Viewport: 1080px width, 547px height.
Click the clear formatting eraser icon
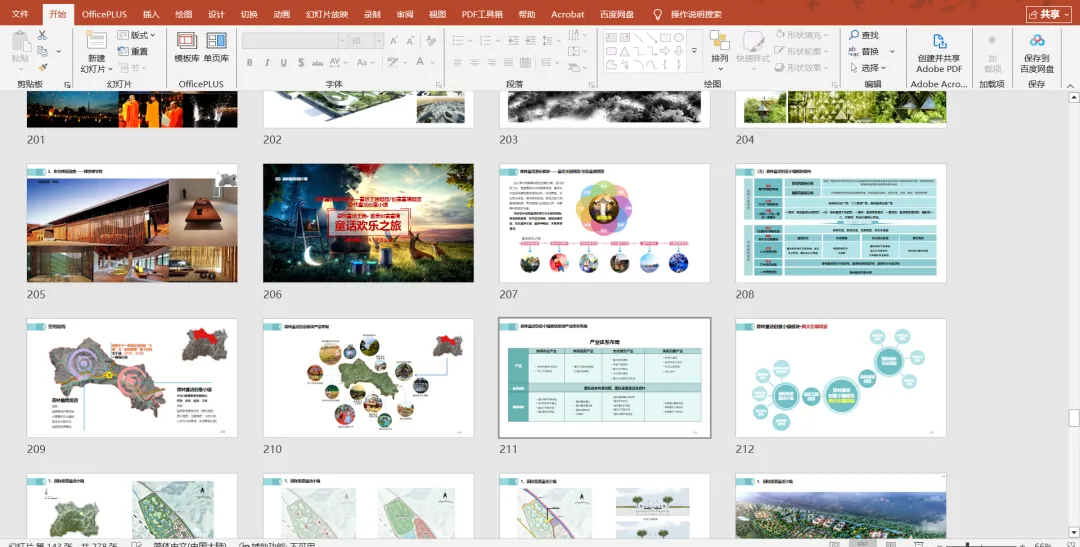point(431,41)
